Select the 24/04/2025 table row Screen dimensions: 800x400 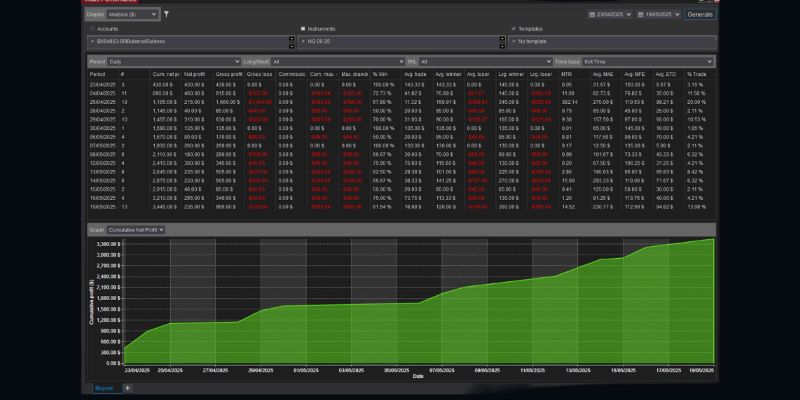(402, 93)
